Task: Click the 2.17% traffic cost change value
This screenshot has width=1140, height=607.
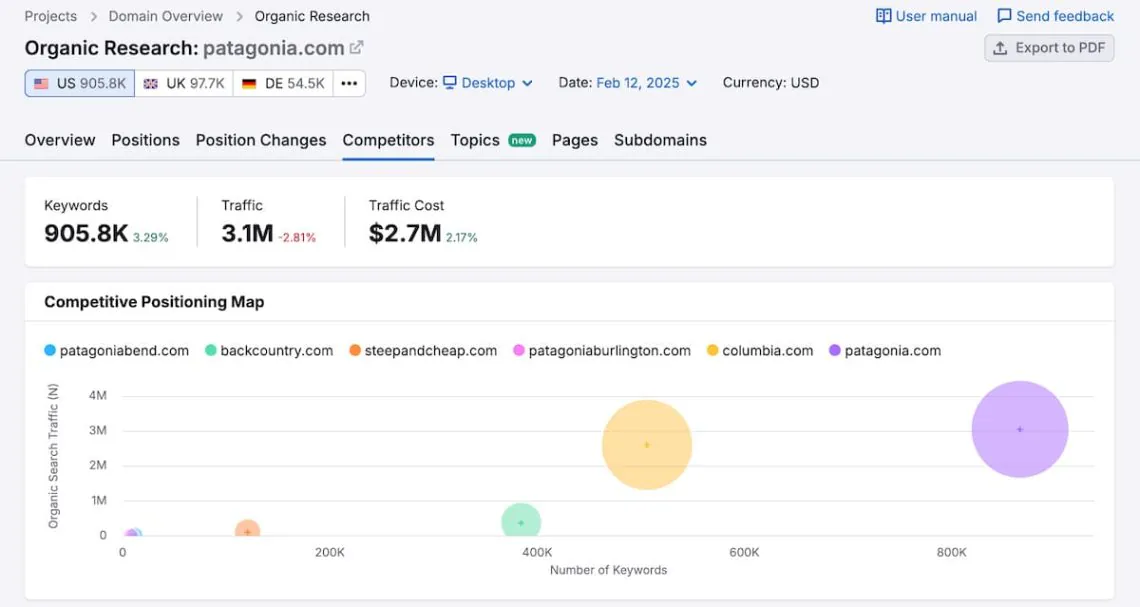Action: click(462, 238)
